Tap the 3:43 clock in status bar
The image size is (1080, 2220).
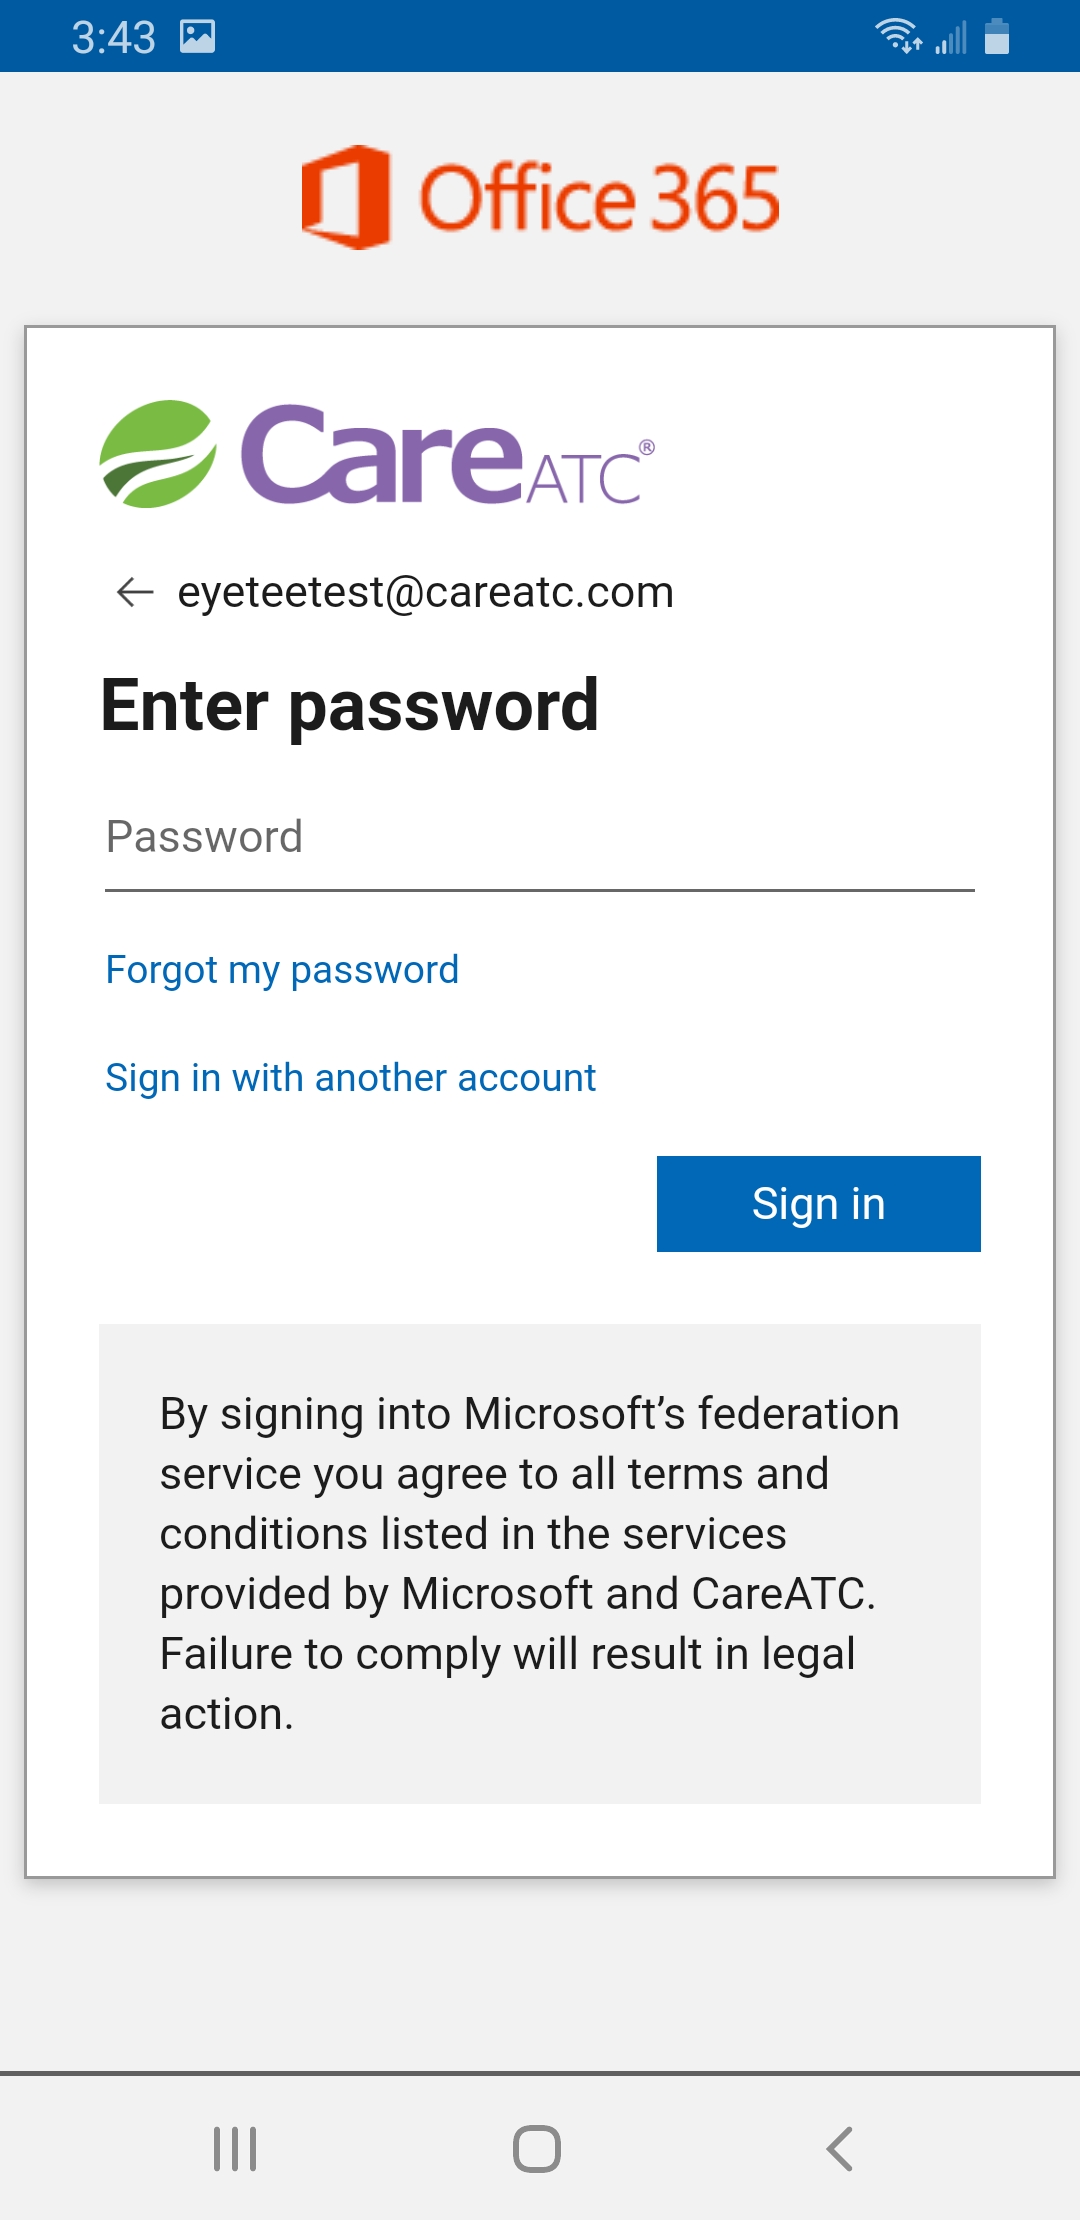tap(114, 38)
